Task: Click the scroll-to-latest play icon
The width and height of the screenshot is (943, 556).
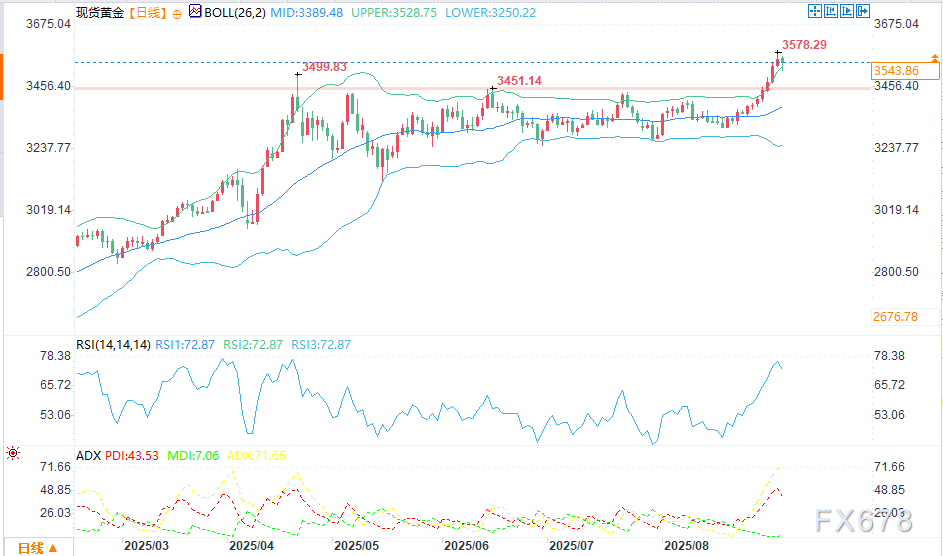Action: click(x=848, y=11)
